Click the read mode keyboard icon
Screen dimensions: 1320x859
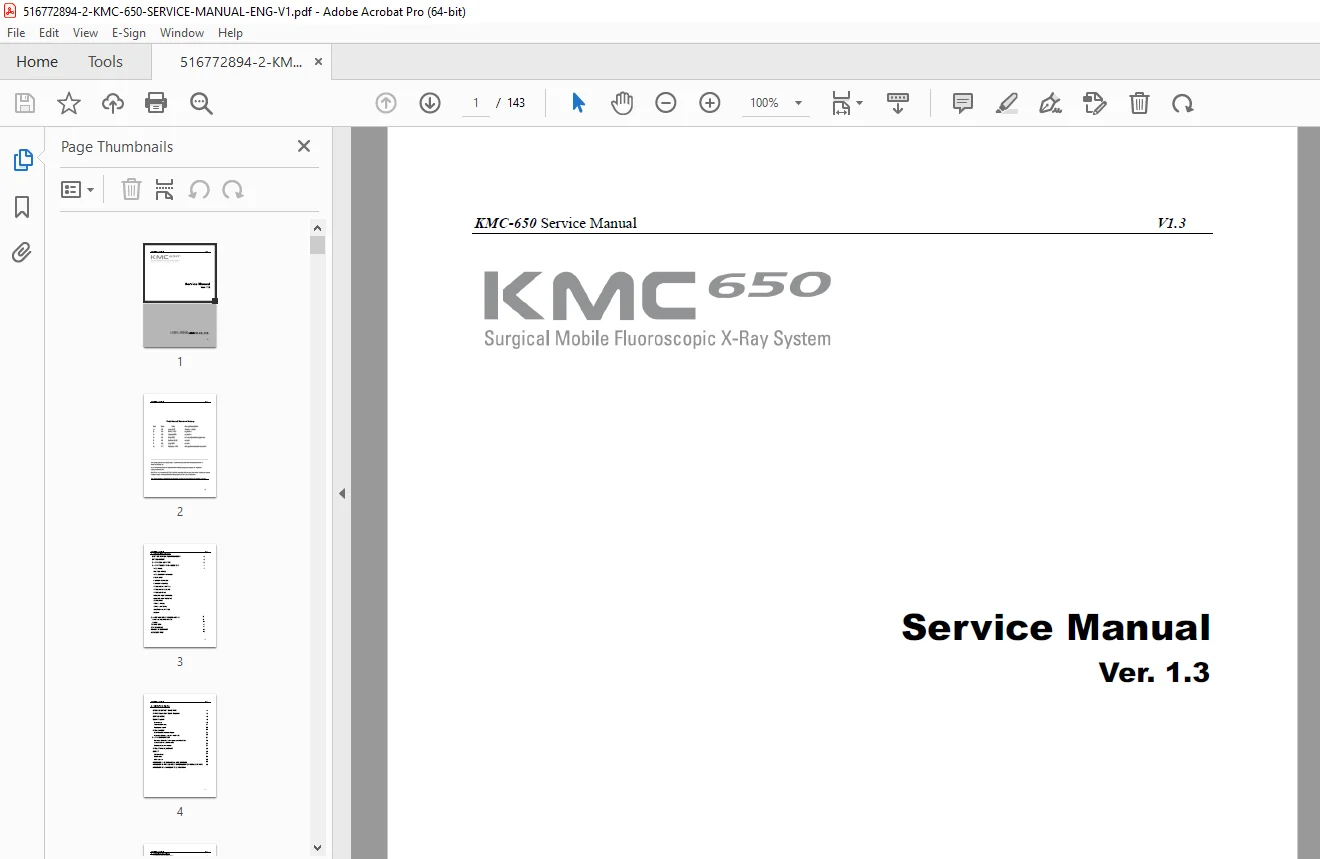(x=898, y=103)
